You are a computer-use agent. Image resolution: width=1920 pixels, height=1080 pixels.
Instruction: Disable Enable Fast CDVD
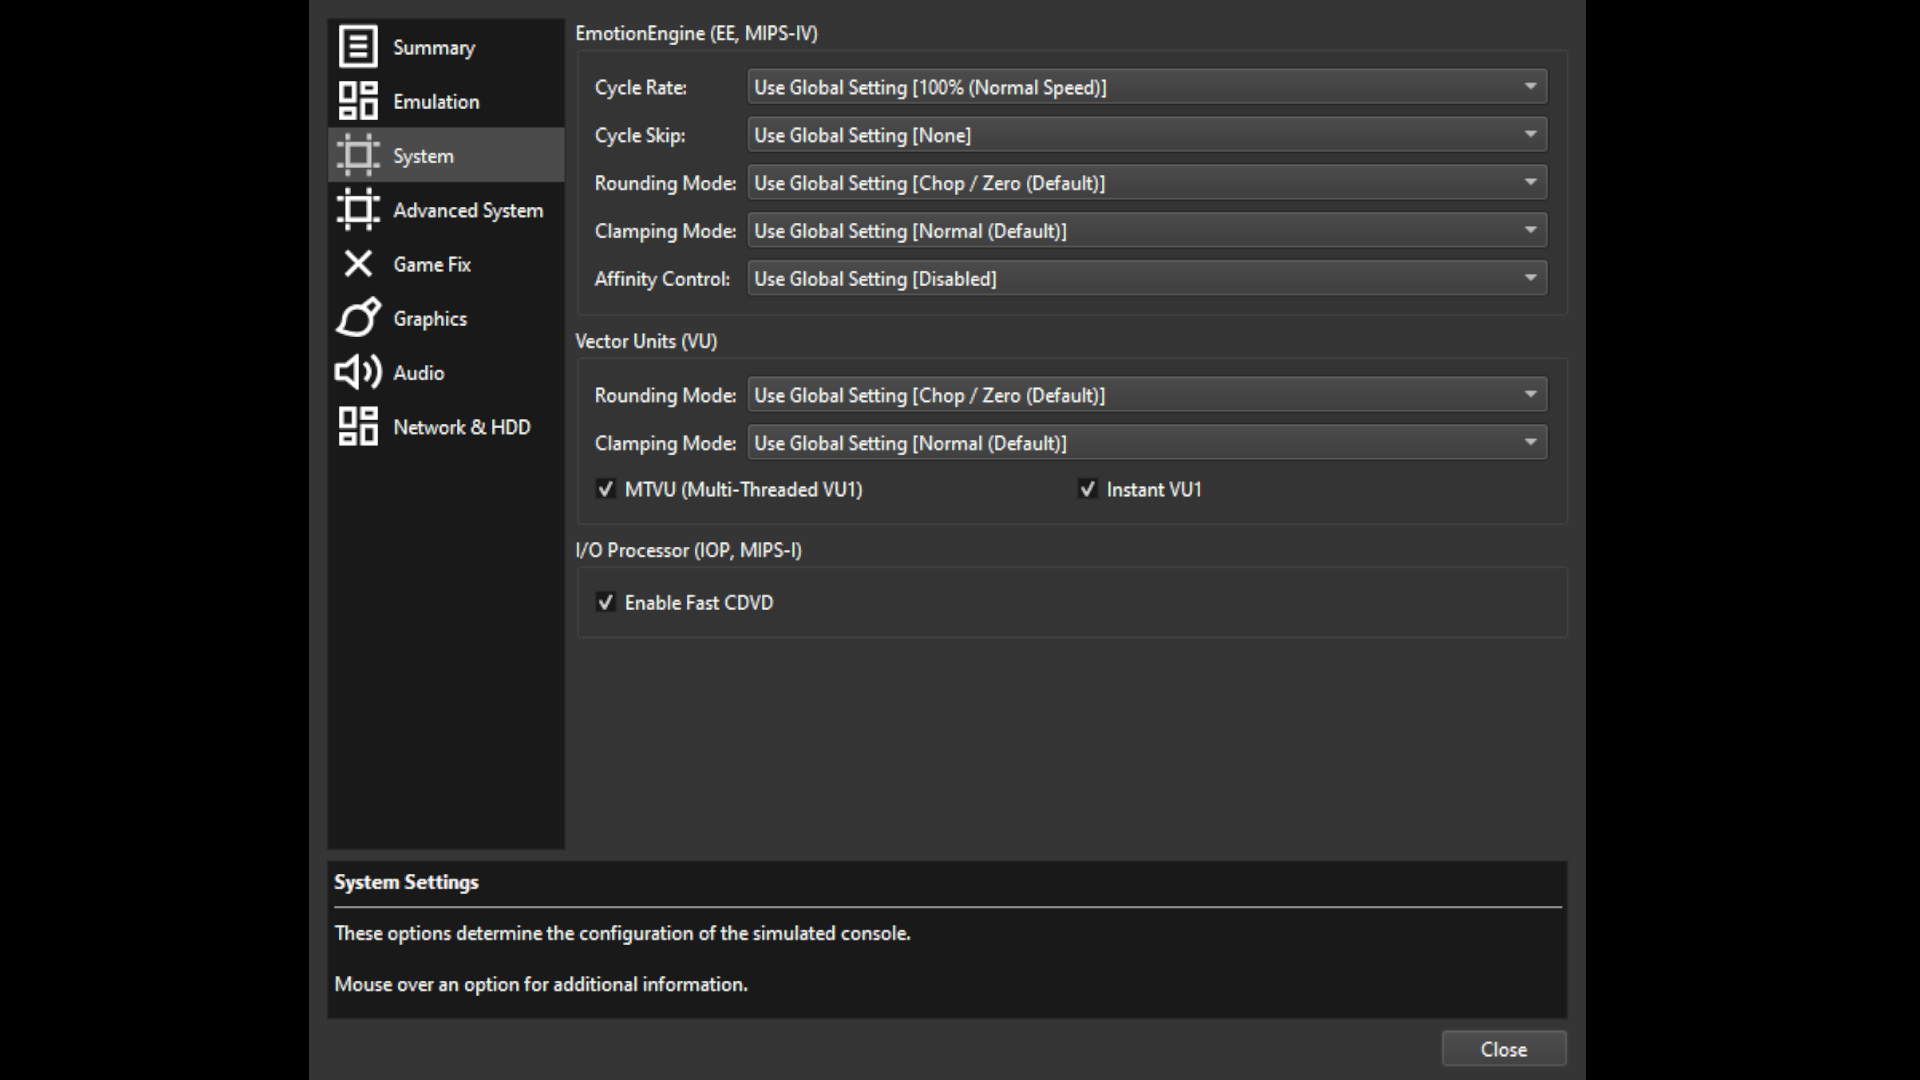click(606, 602)
